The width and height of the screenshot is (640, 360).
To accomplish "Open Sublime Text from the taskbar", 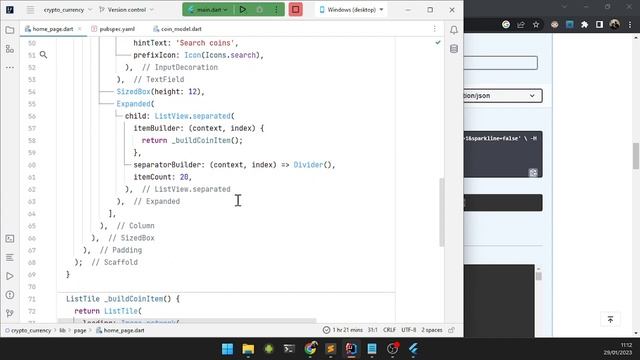I will [x=331, y=349].
